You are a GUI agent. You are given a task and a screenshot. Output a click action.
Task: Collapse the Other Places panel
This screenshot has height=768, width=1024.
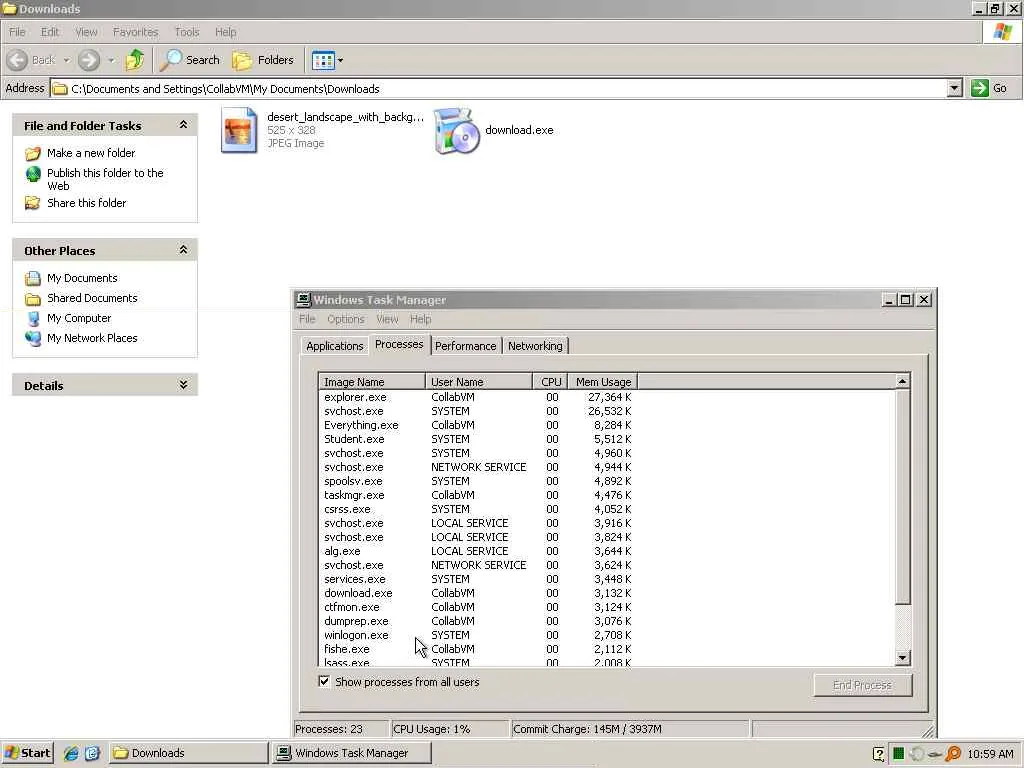(x=184, y=249)
